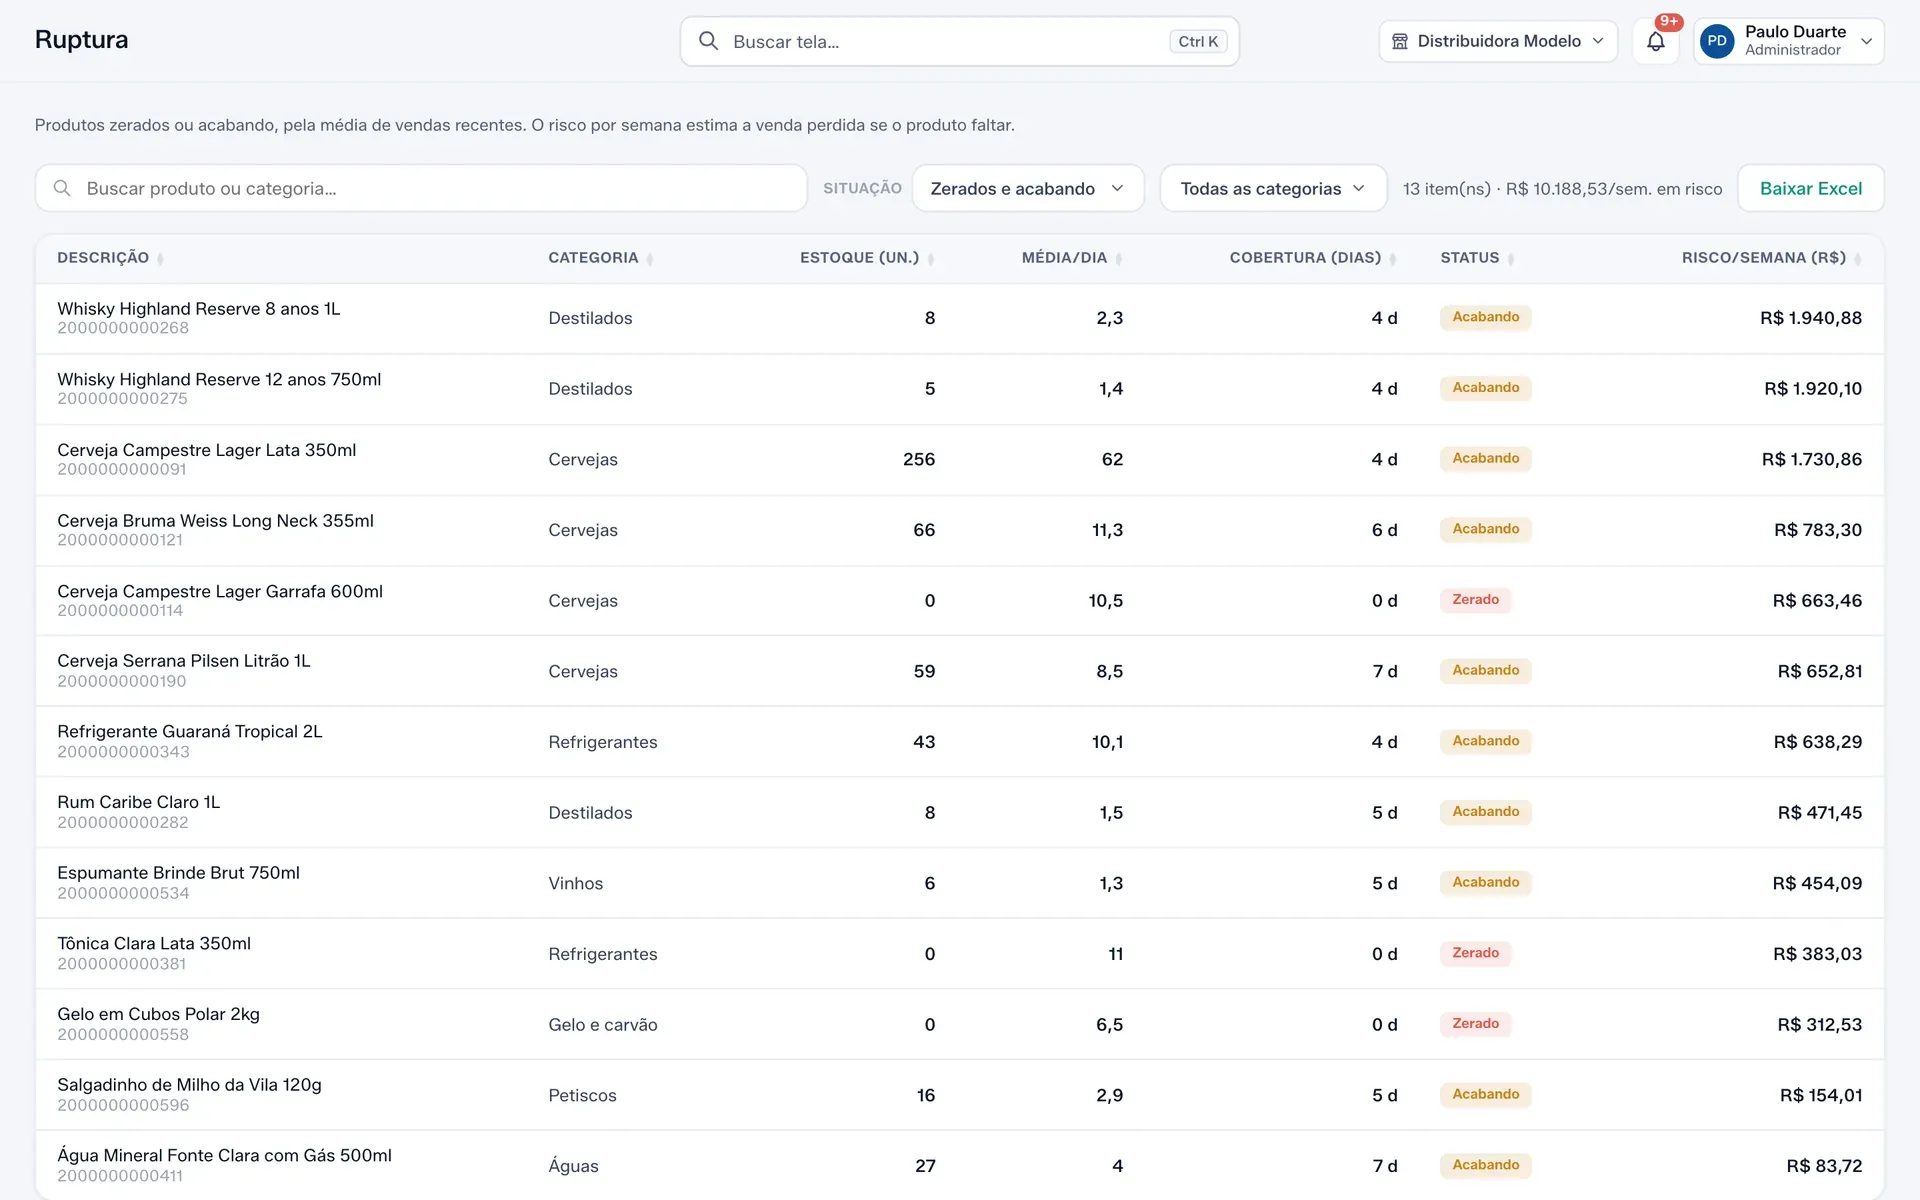This screenshot has height=1200, width=1920.
Task: Sort the table by Status header
Action: pos(1469,258)
